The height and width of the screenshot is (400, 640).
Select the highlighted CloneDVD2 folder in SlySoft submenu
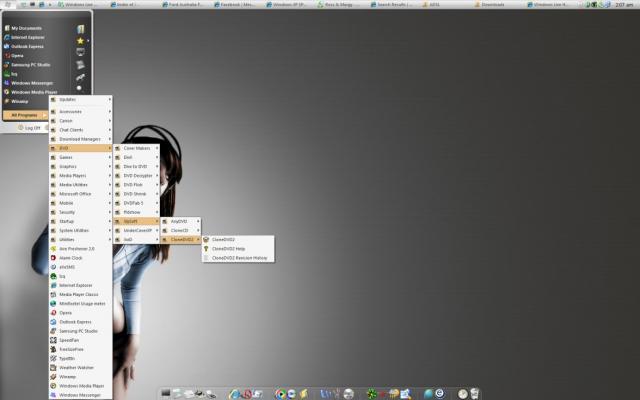click(181, 240)
